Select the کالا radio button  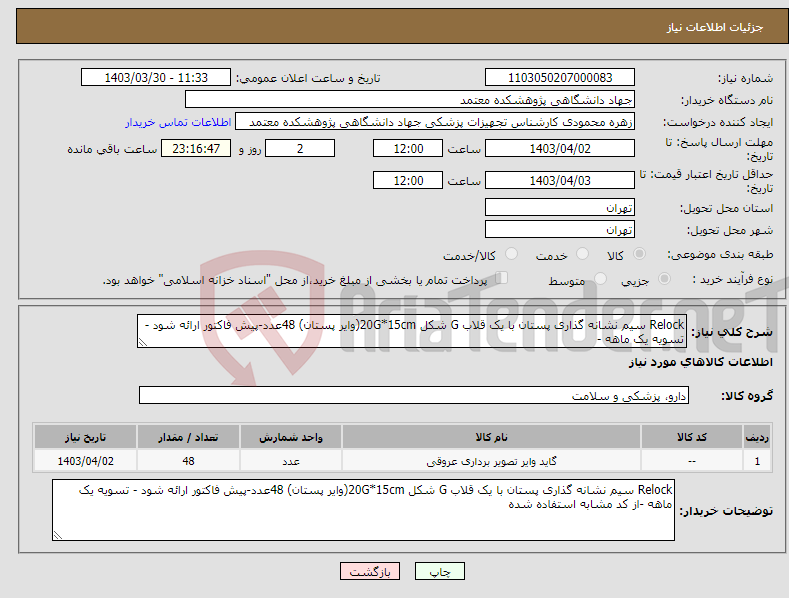tap(639, 254)
